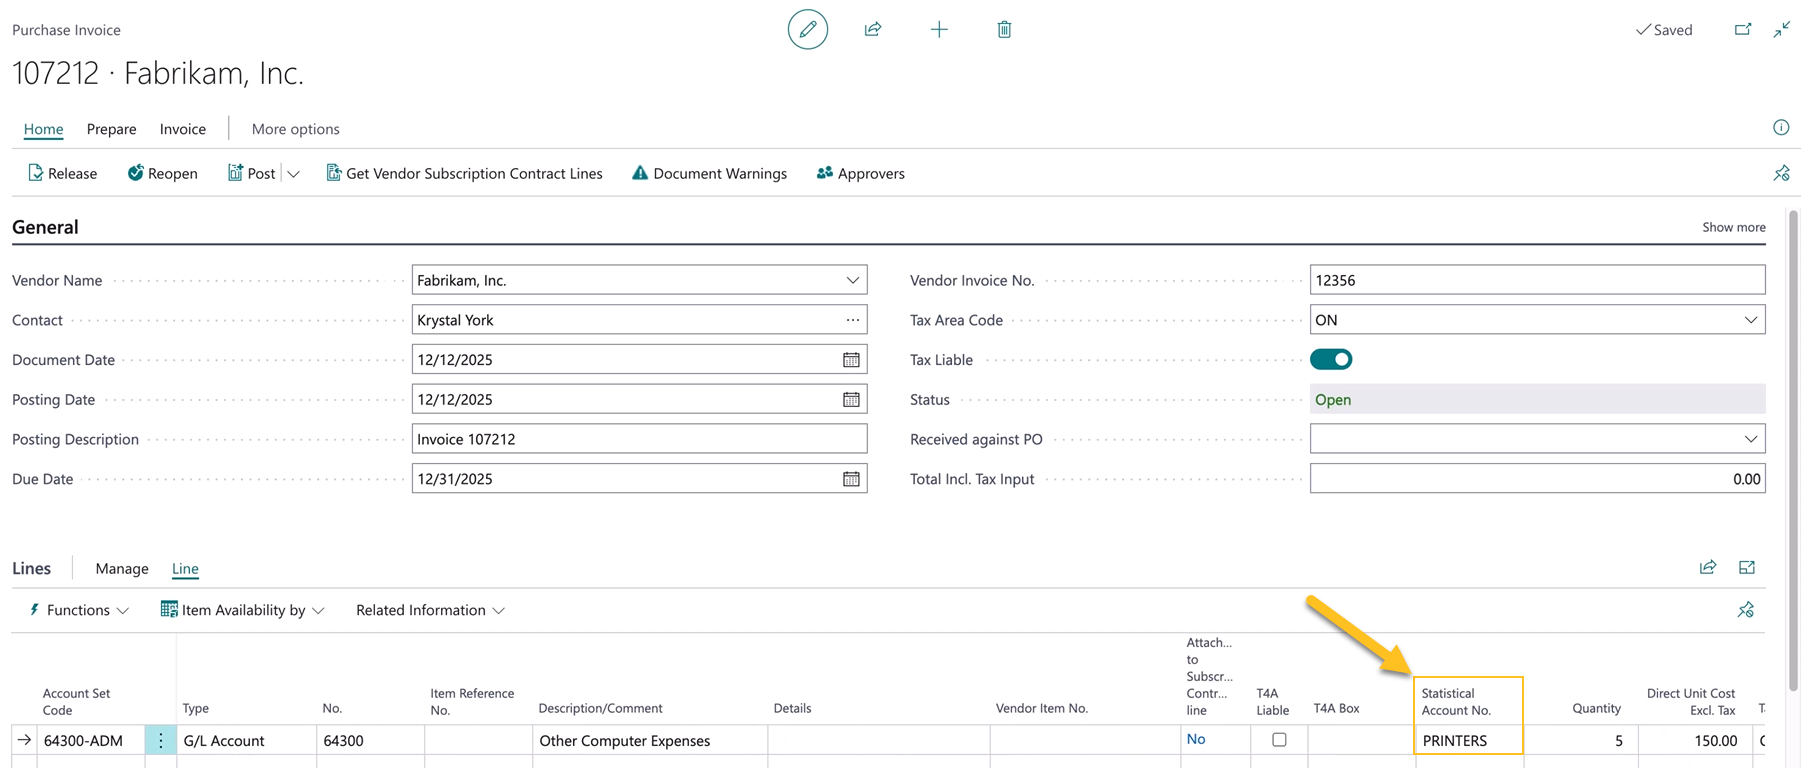The width and height of the screenshot is (1811, 768).
Task: Expand Lines section to full view icon
Action: [1747, 567]
